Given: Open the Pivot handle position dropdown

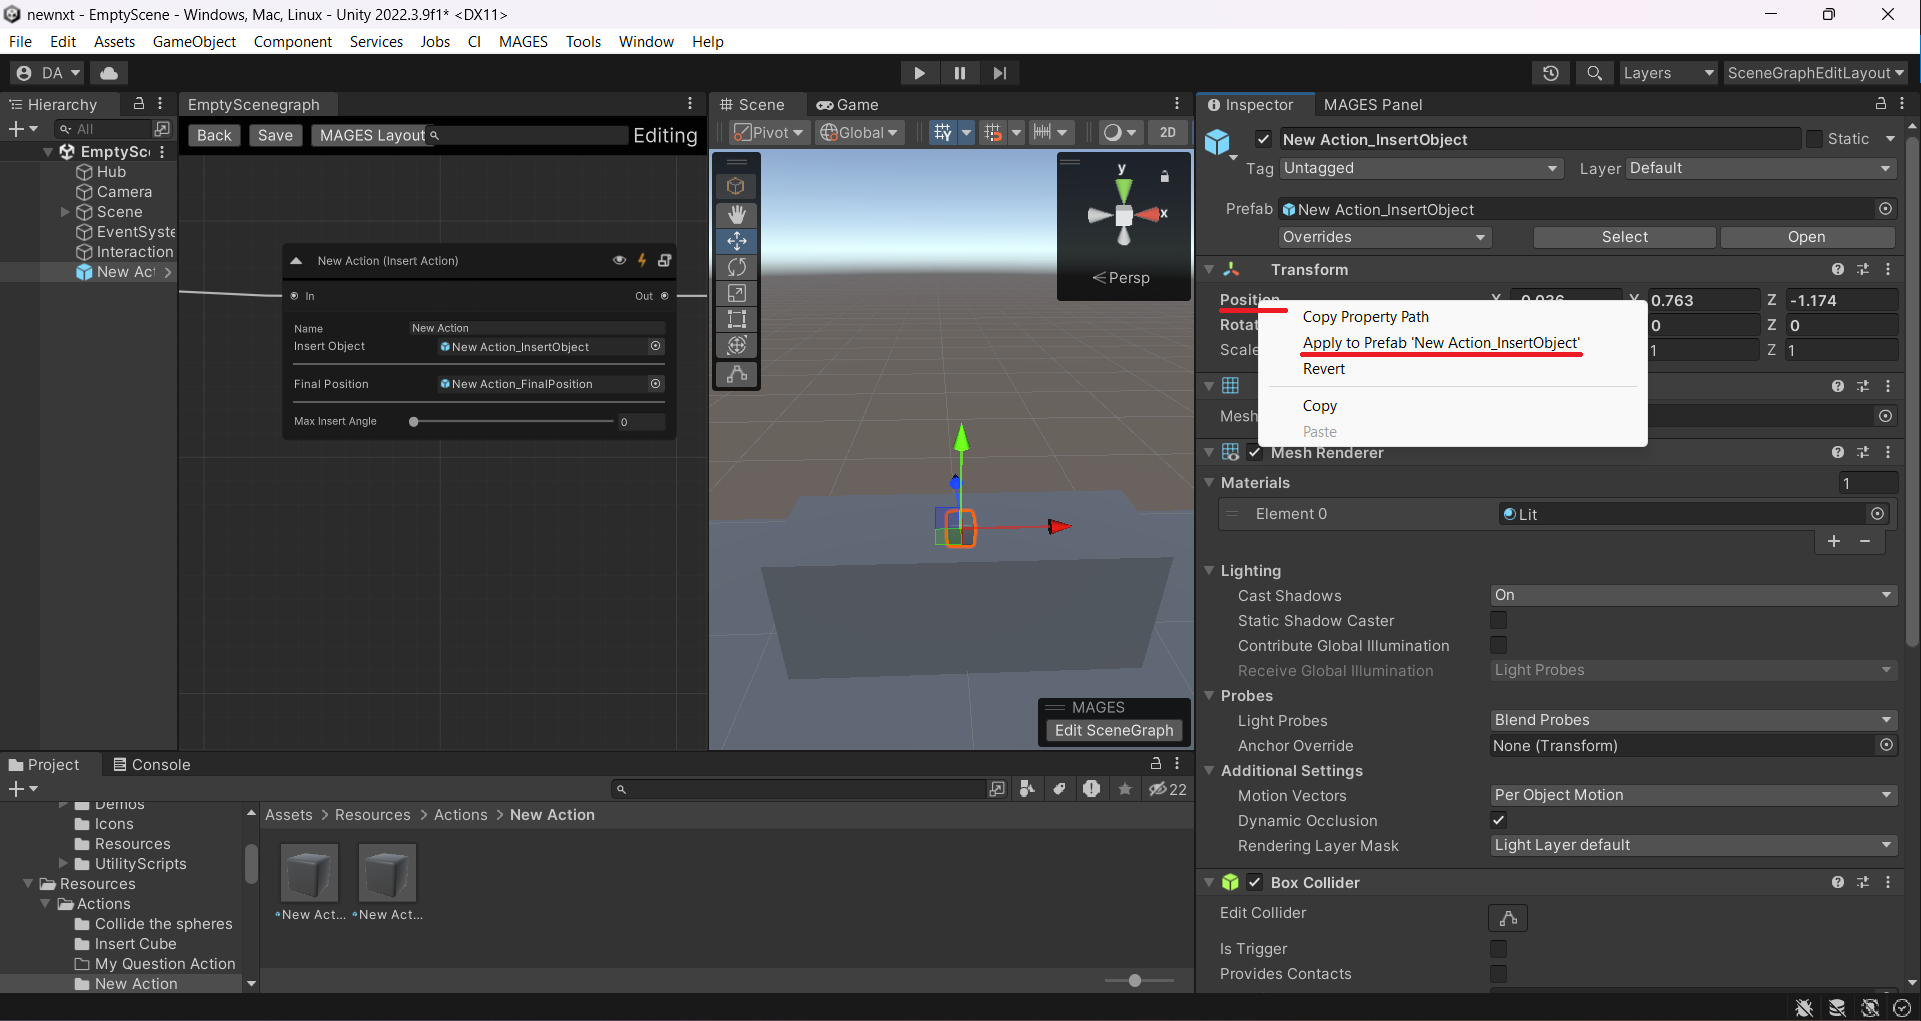Looking at the screenshot, I should (x=768, y=132).
